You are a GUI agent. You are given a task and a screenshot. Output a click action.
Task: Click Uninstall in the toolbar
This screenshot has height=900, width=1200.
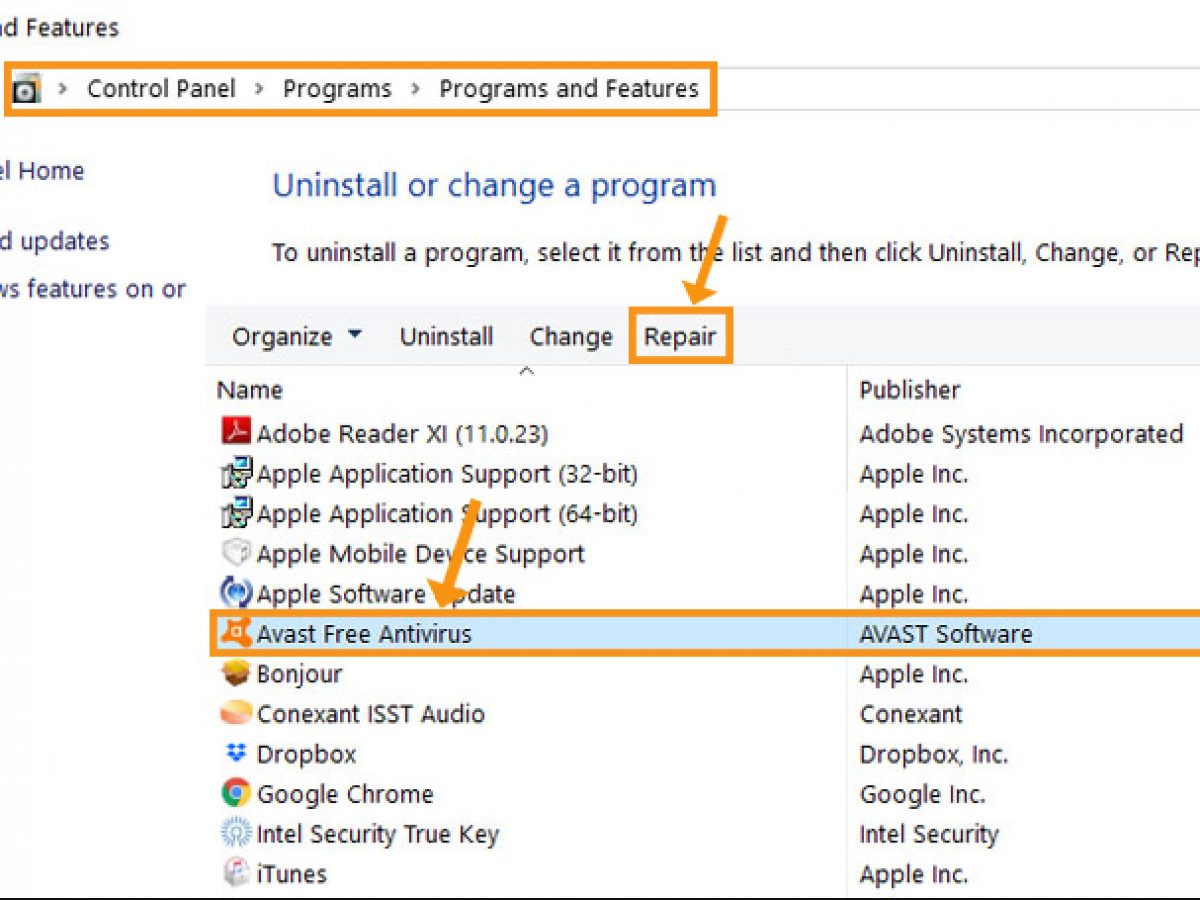[446, 337]
